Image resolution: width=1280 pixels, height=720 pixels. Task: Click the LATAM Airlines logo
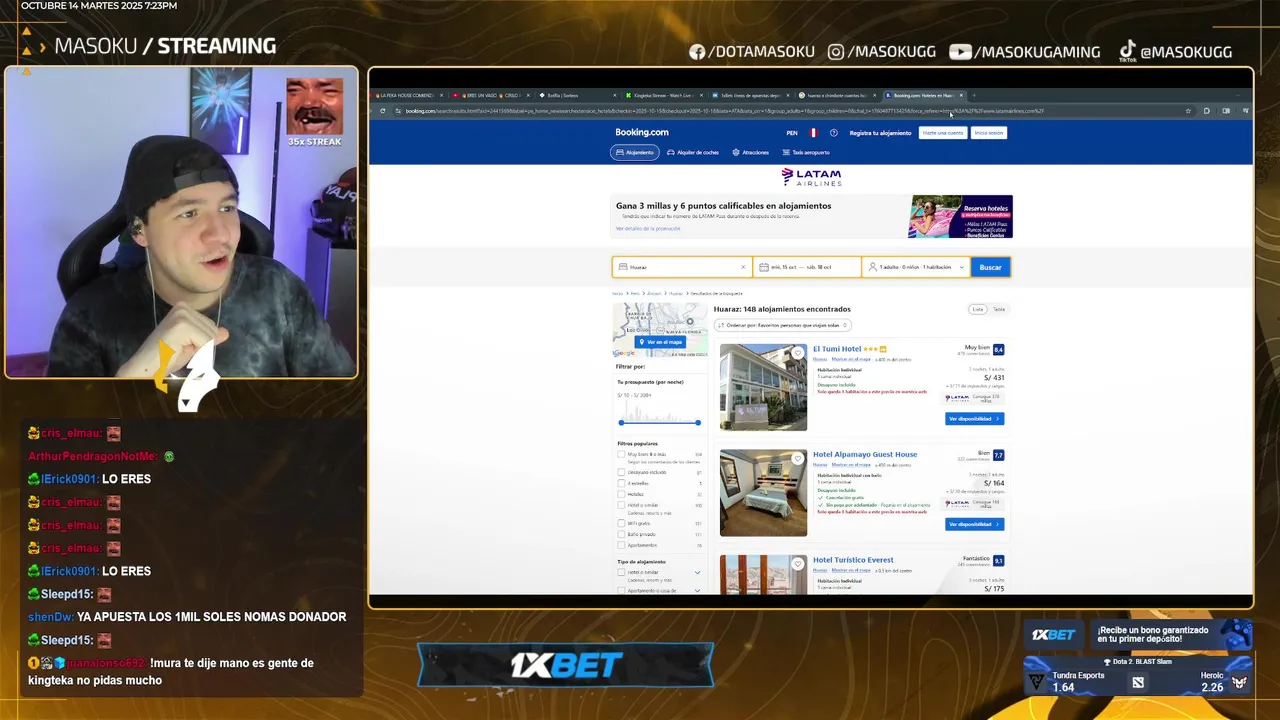(x=811, y=177)
